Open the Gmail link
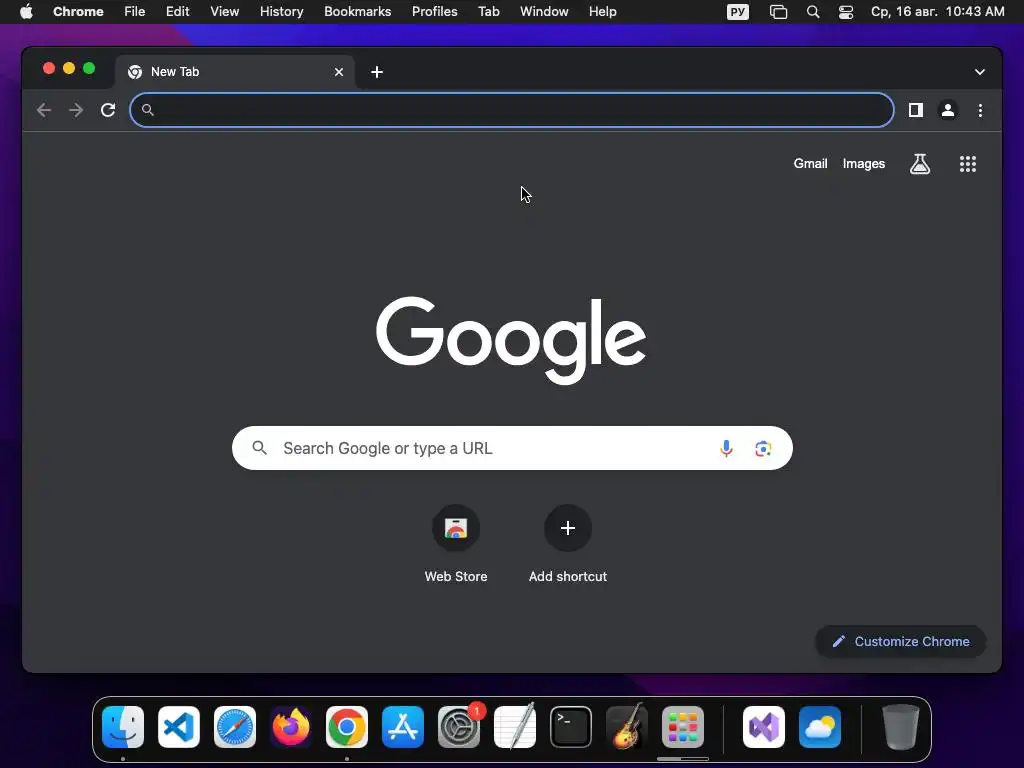 (x=810, y=164)
